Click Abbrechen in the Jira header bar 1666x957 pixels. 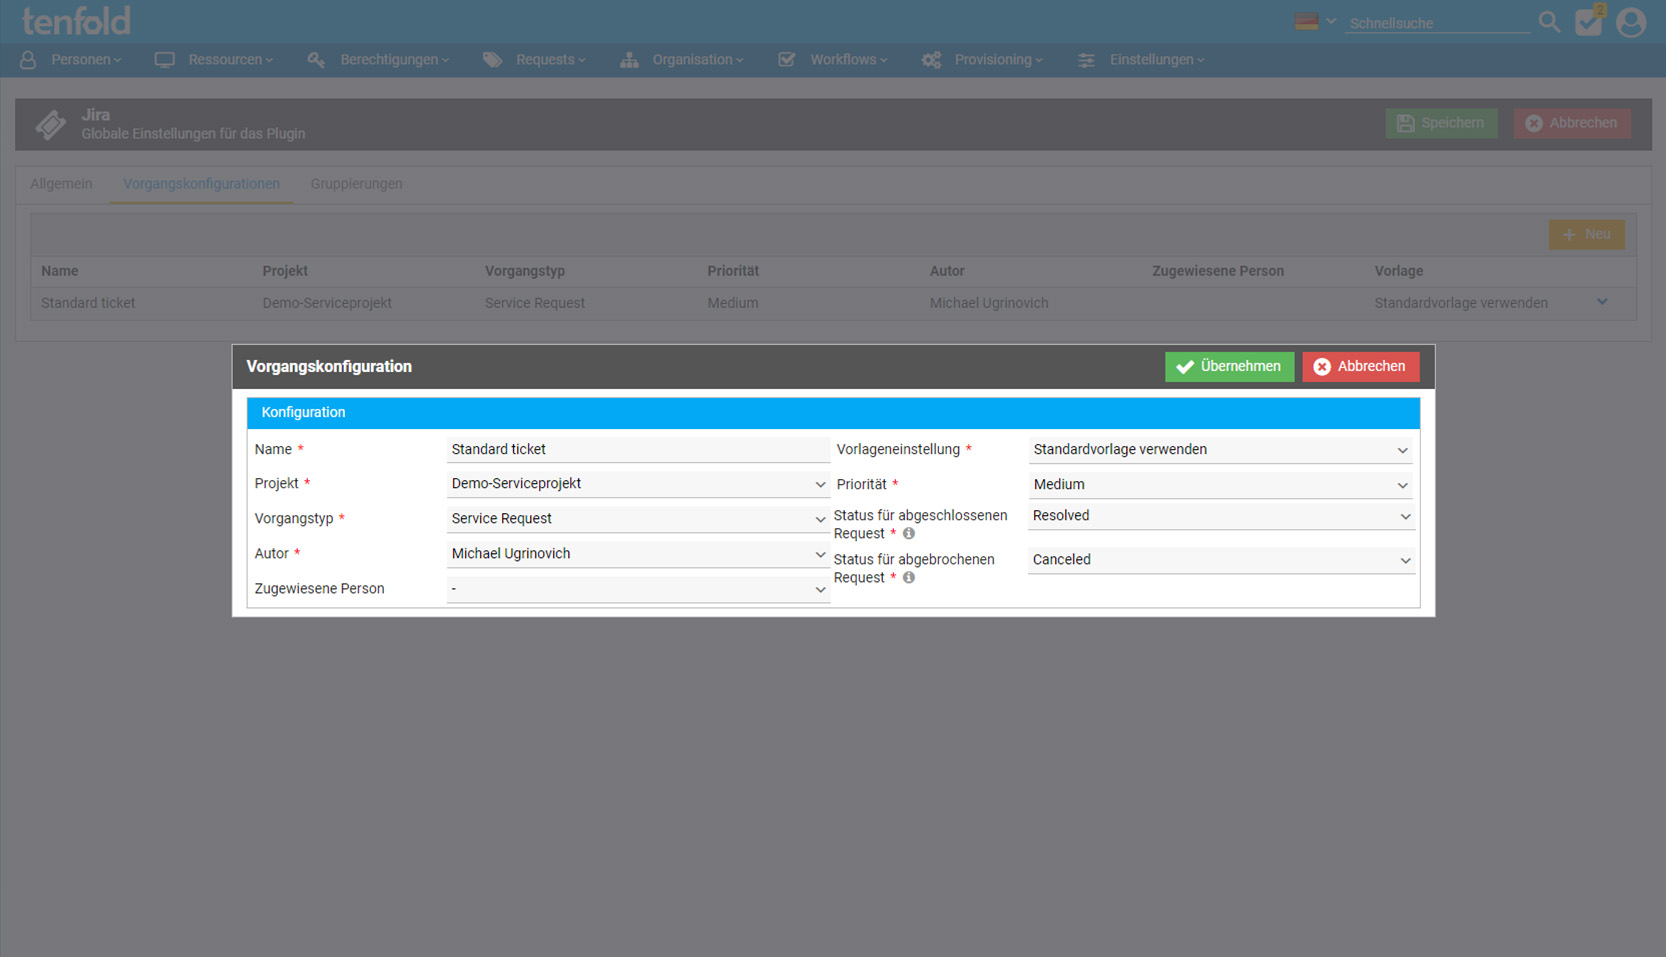click(x=1571, y=123)
